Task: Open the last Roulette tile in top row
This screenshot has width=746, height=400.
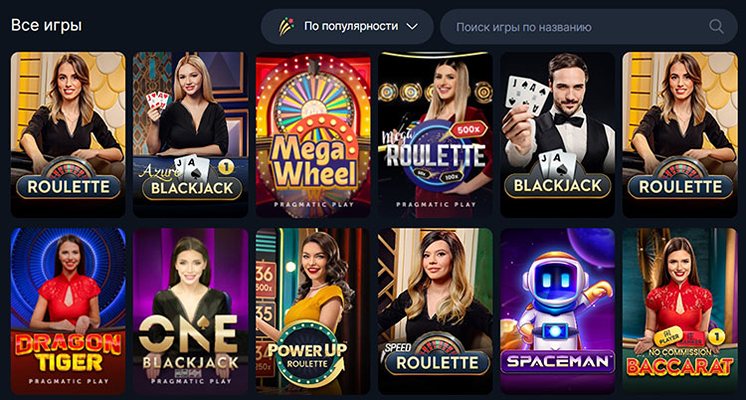Action: pyautogui.click(x=679, y=134)
